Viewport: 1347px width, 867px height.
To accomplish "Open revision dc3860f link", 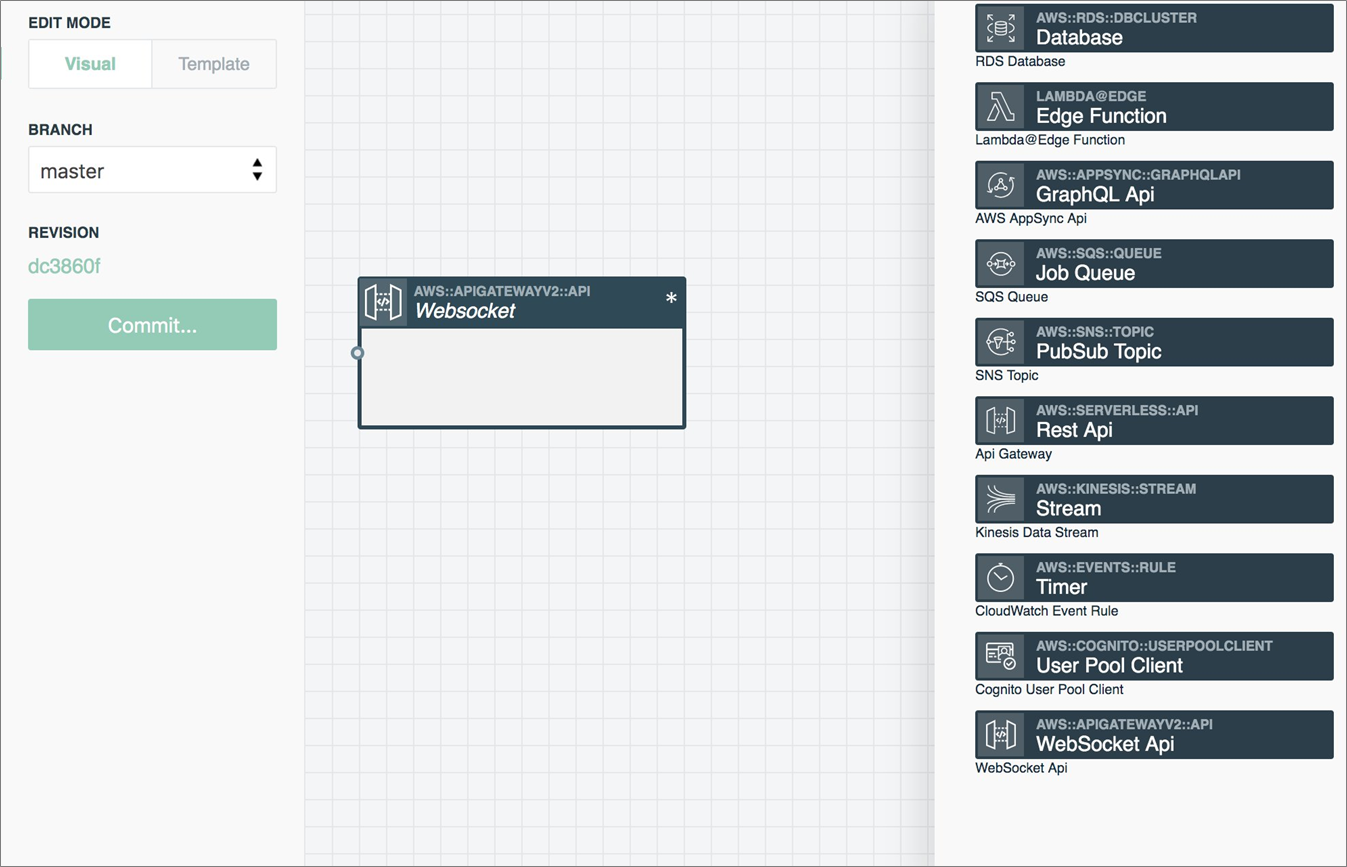I will tap(64, 267).
